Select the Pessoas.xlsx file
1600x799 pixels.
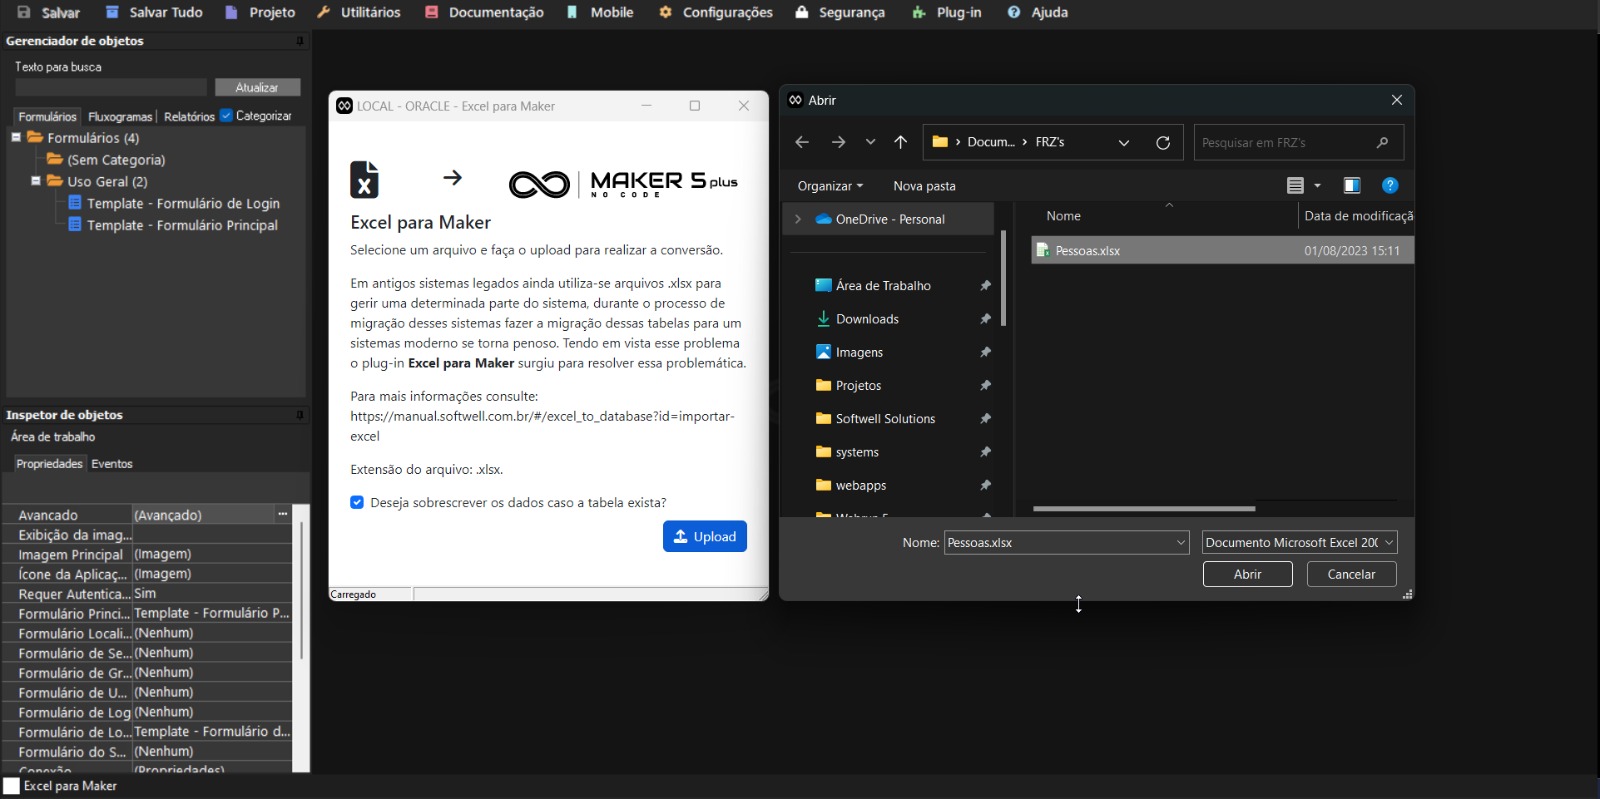coord(1087,251)
